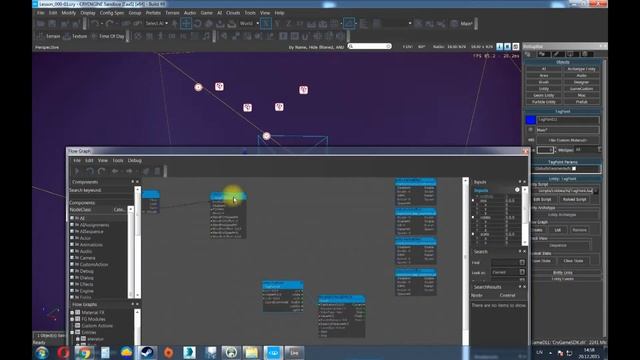Click the Find field in Search panel
Screen dimensions: 640x360
point(508,262)
